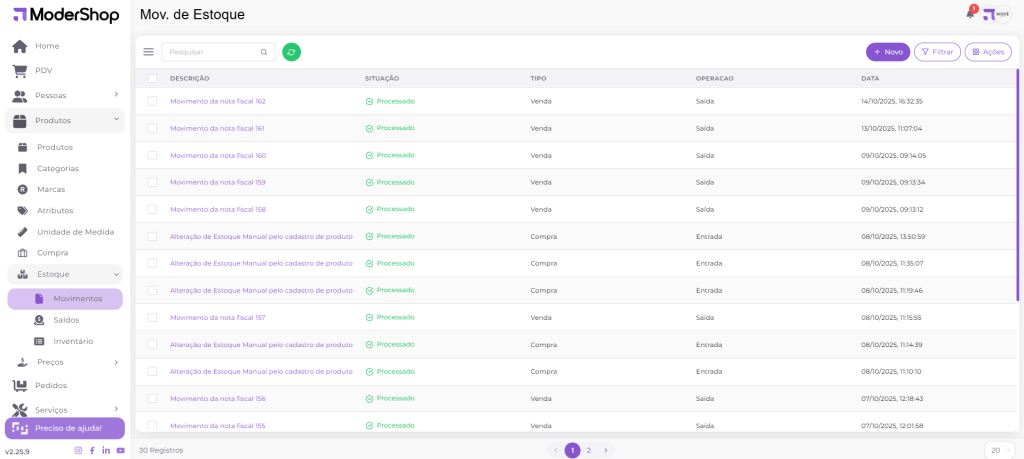Open the rows-per-page dropdown showing 20
Viewport: 1024px width, 459px height.
(998, 450)
